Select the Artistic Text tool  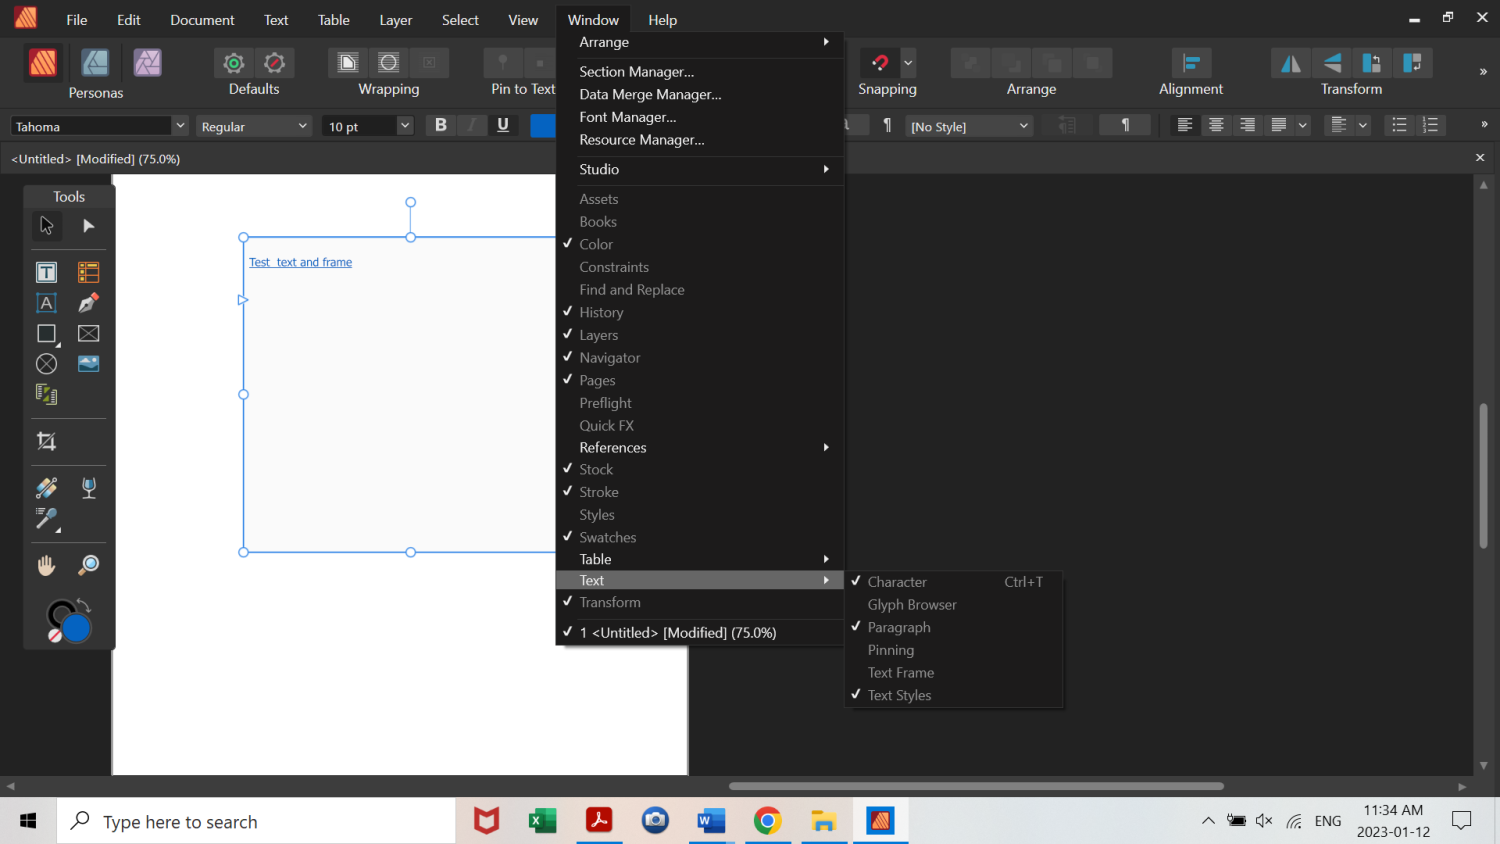pos(46,303)
